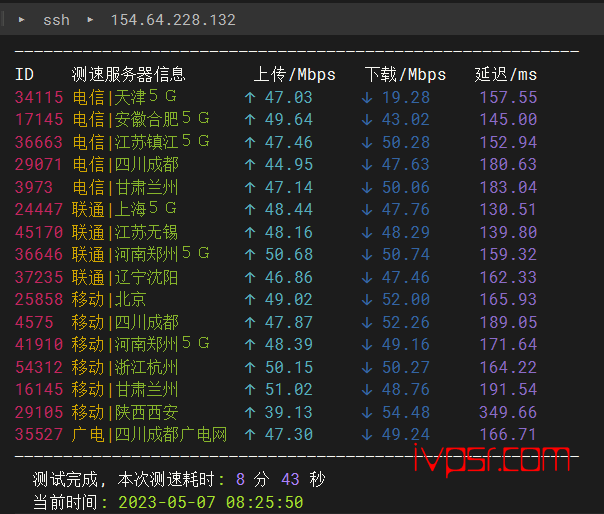Click upload value 51.02
Screen dimensions: 604x514
point(289,390)
